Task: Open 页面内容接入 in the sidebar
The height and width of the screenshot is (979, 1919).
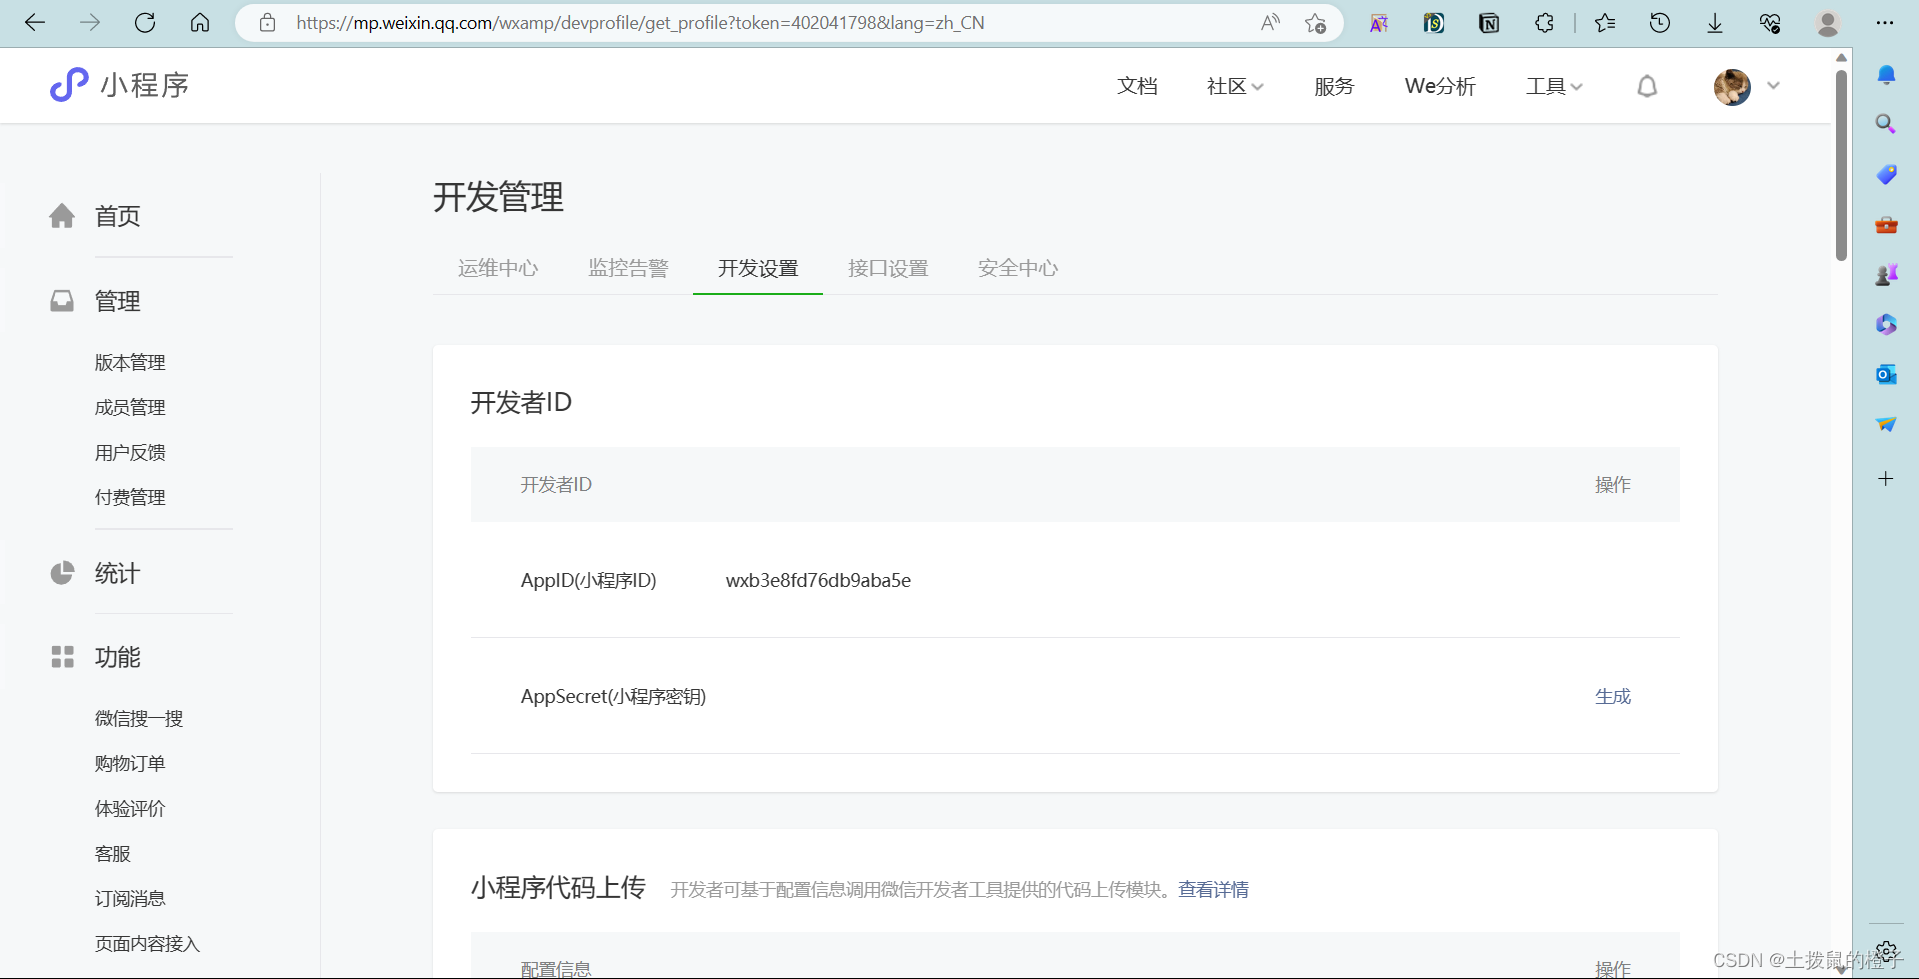Action: [147, 943]
